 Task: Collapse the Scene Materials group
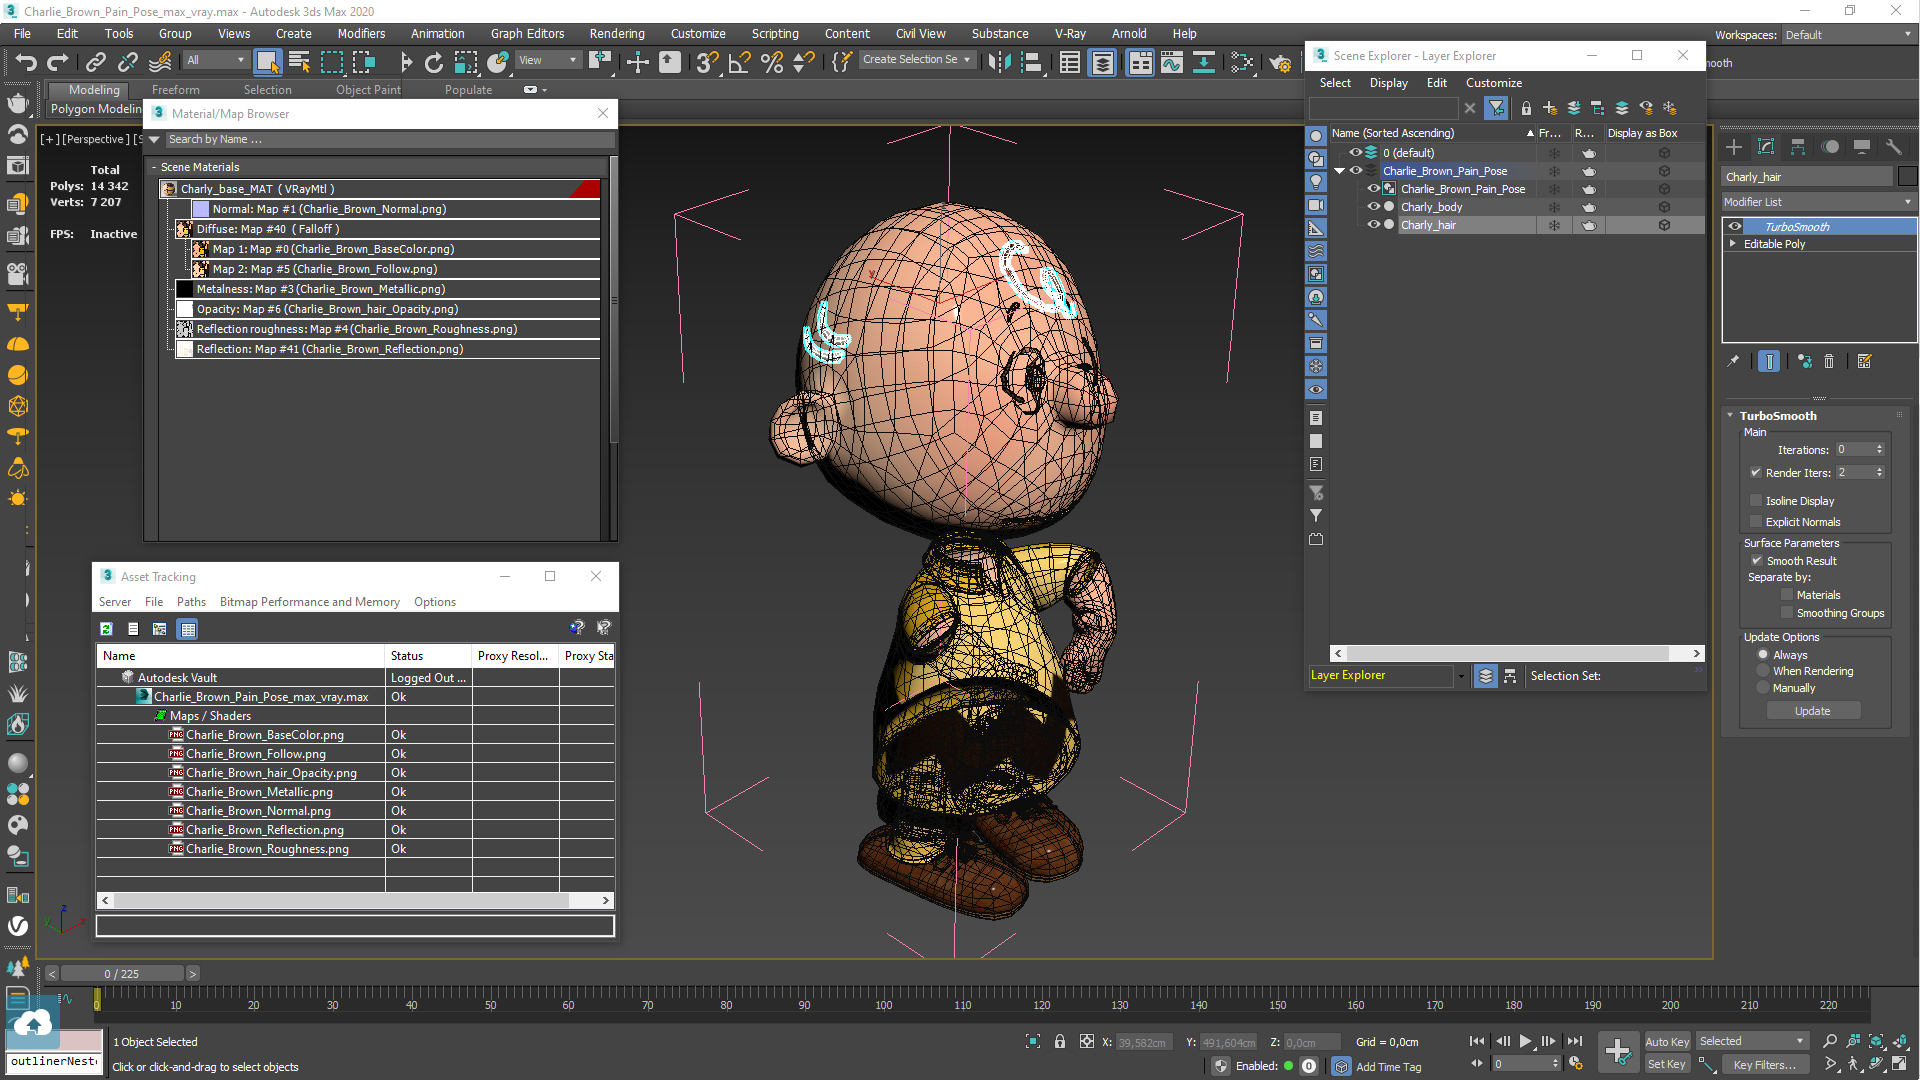click(154, 167)
